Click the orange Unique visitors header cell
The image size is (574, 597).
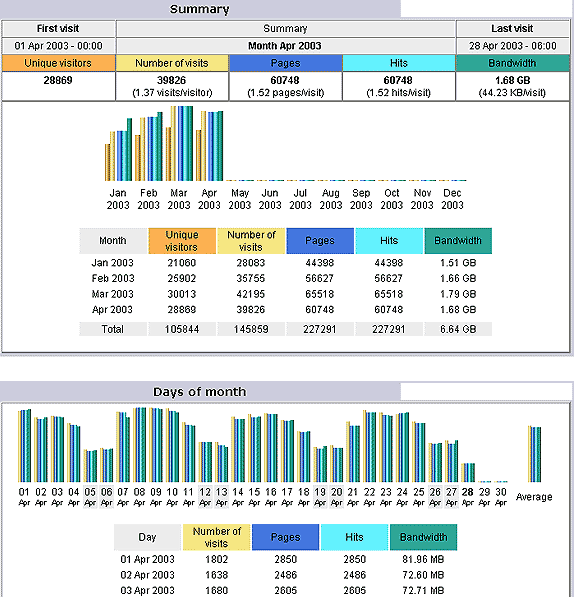click(x=58, y=63)
